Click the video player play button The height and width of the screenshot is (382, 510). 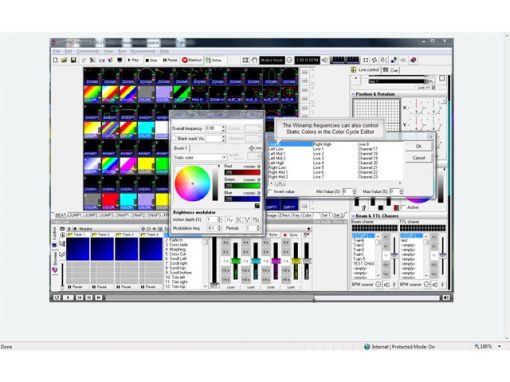[68, 297]
